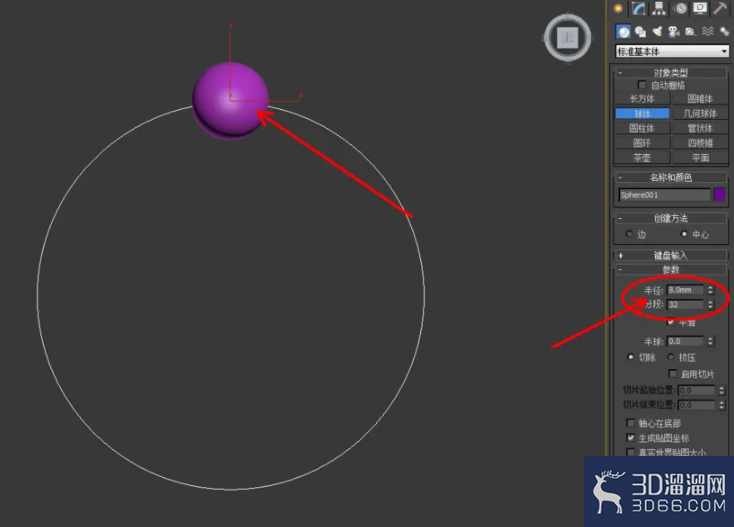Viewport: 734px width, 527px height.
Task: Click the 平面 plane button
Action: pos(700,158)
